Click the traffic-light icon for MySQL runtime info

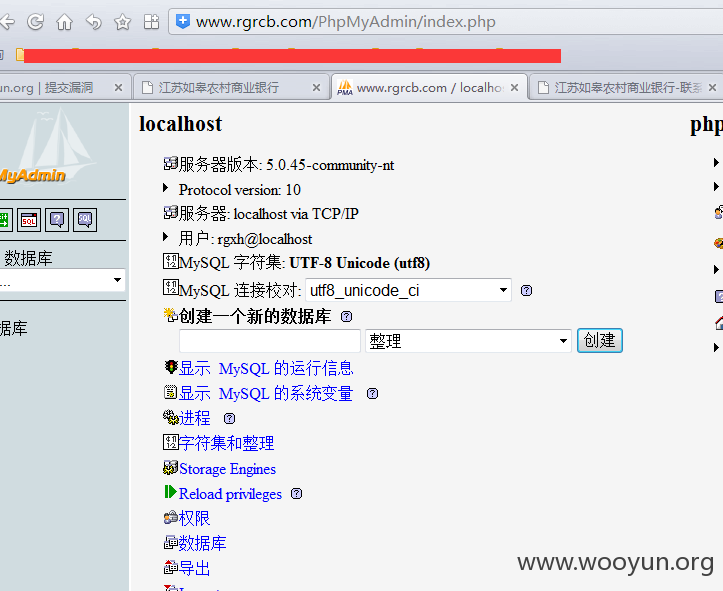pos(171,367)
